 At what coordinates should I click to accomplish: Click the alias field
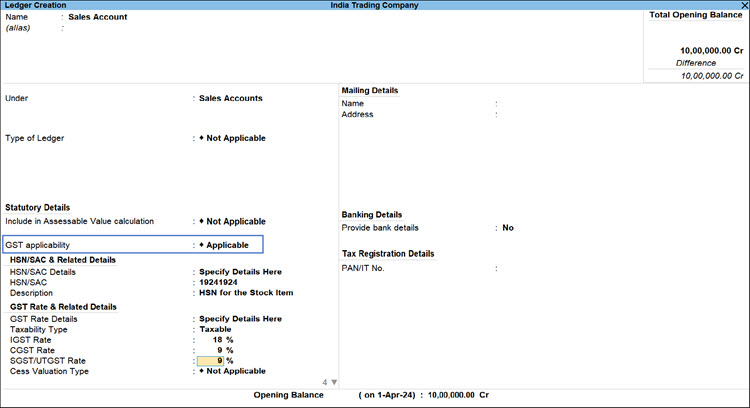click(x=100, y=28)
